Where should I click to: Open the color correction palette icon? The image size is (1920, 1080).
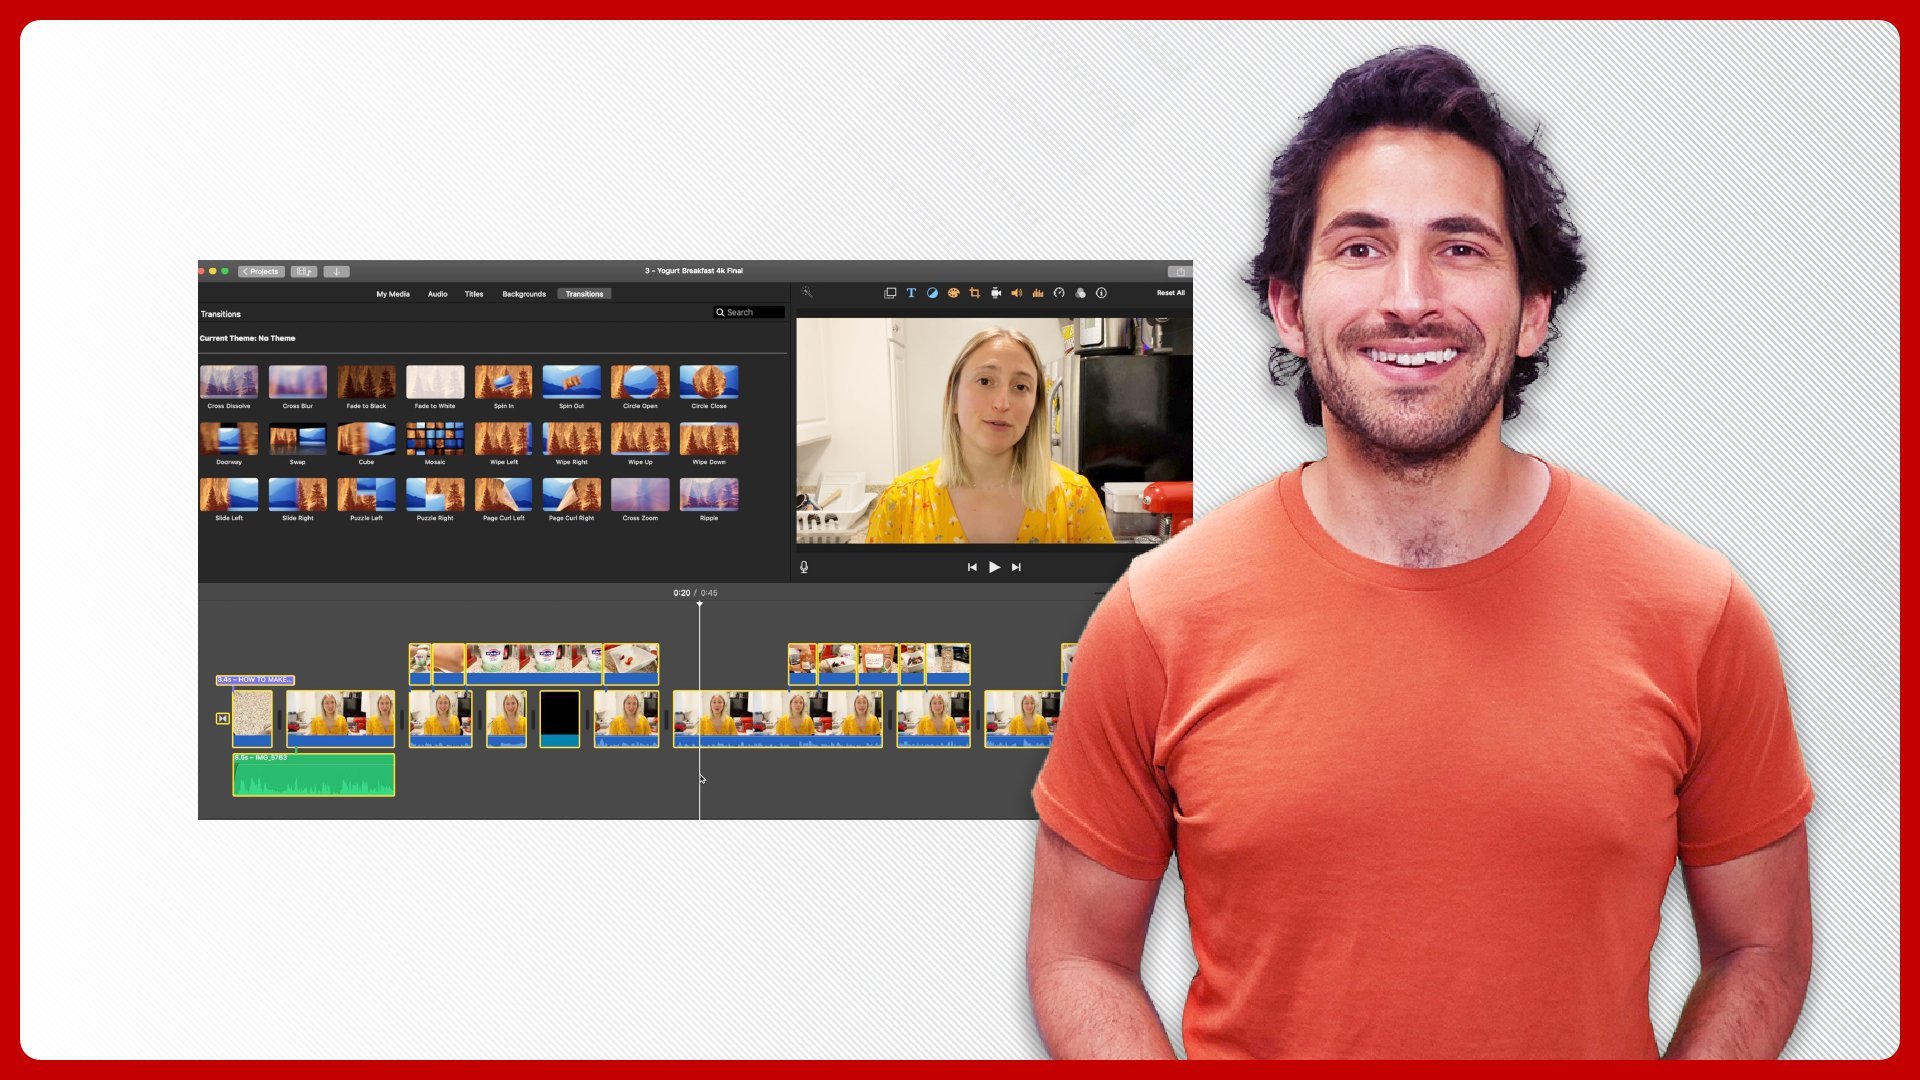click(953, 293)
